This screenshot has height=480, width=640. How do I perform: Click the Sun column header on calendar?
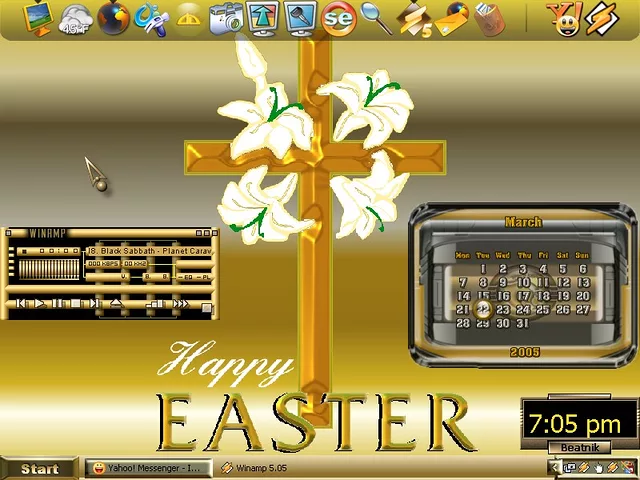[582, 255]
